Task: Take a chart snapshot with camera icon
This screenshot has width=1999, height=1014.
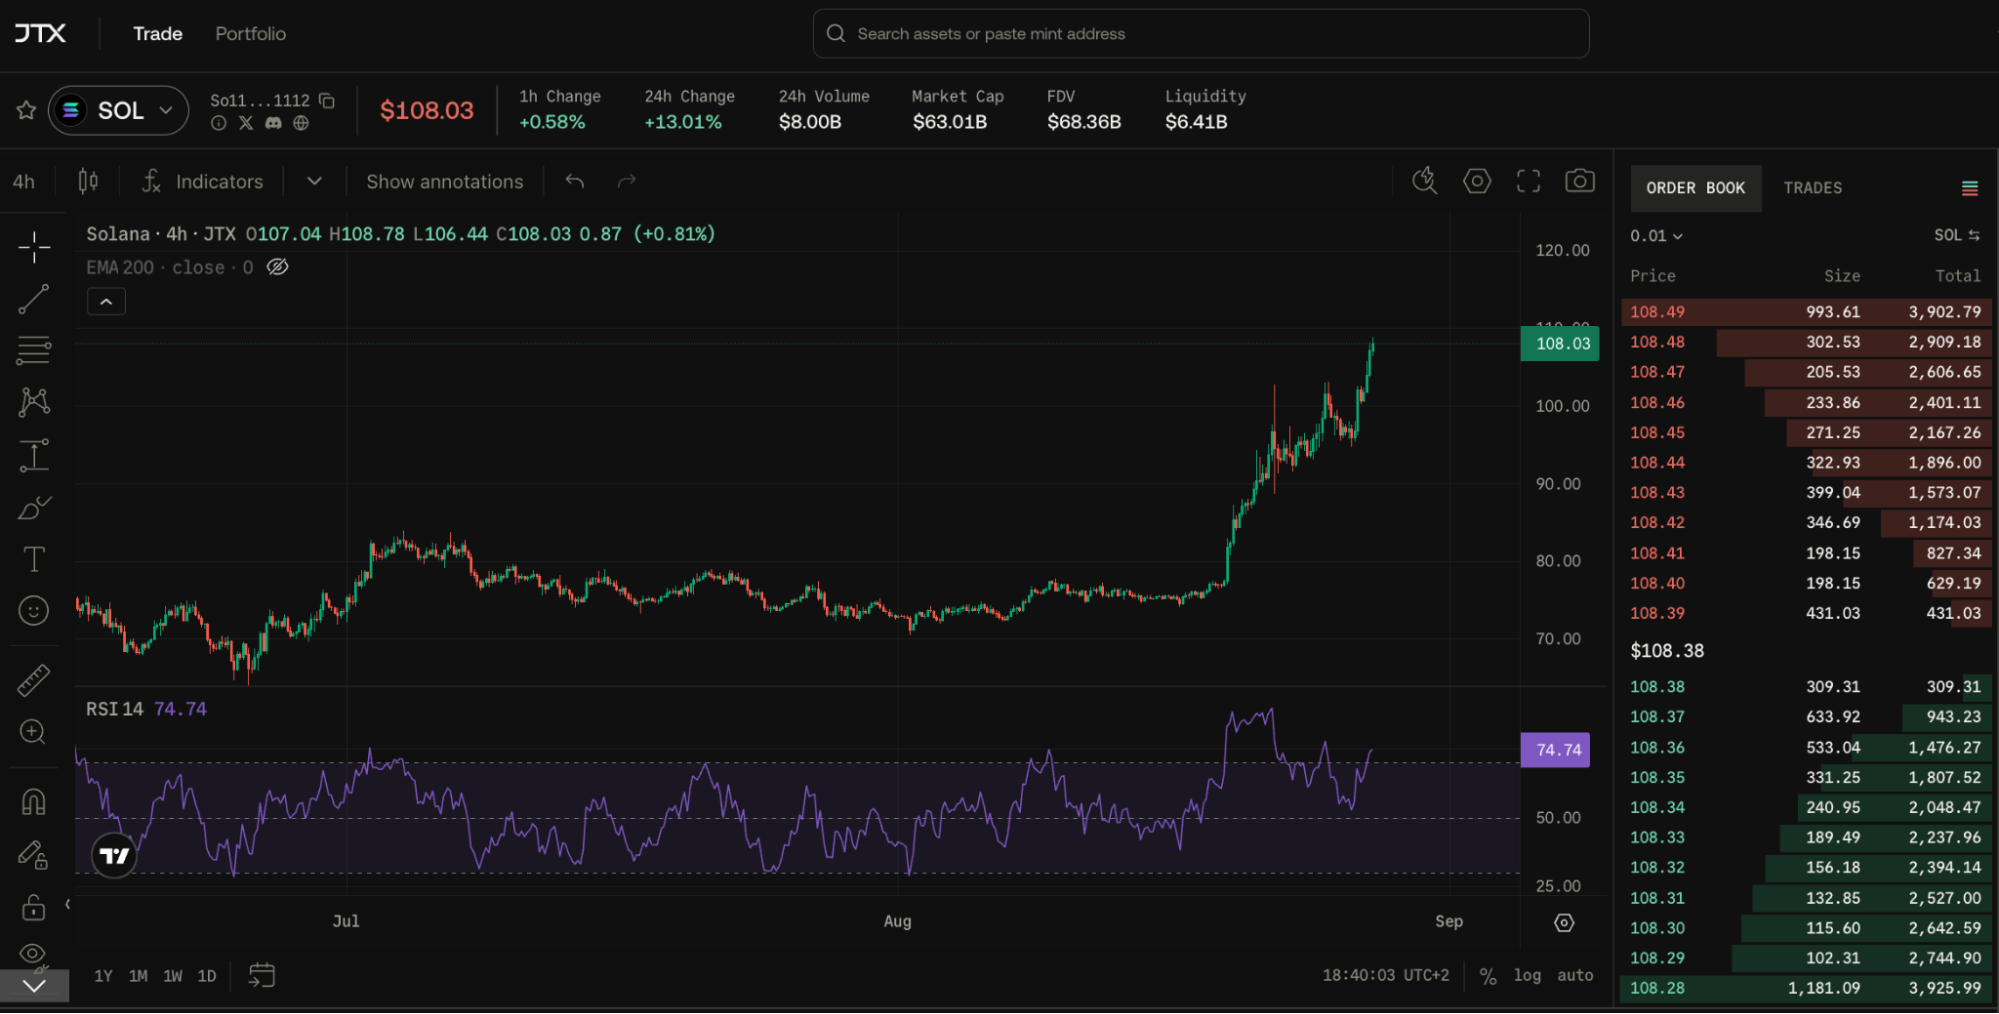Action: (x=1580, y=181)
